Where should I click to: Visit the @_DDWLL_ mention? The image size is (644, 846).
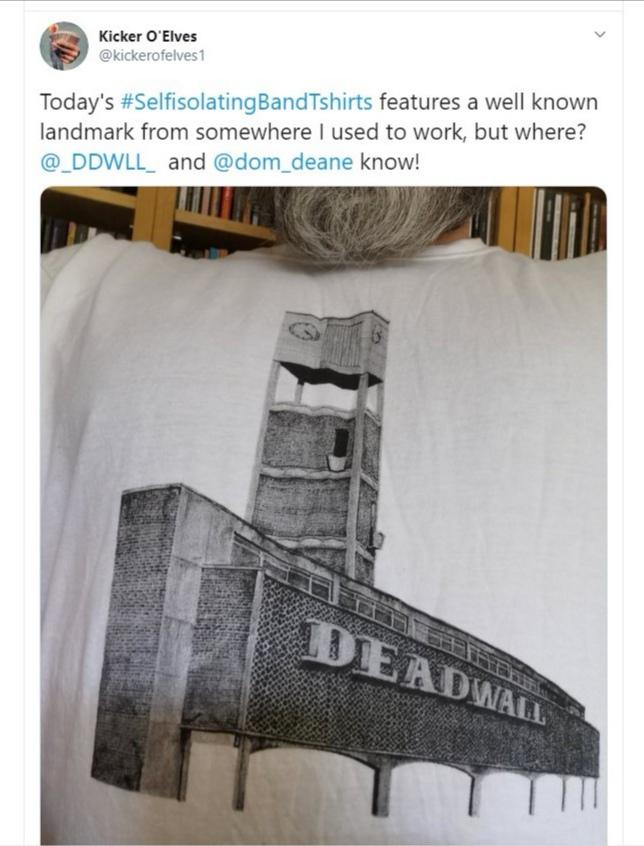pos(98,162)
